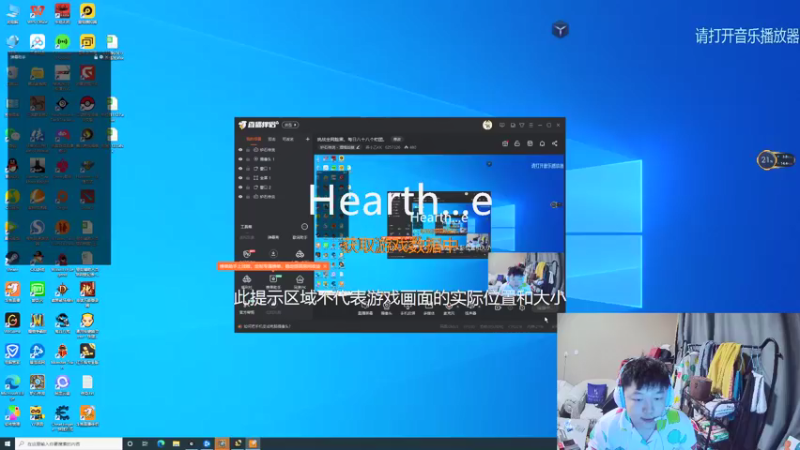Open File Explorer from the taskbar

point(176,444)
